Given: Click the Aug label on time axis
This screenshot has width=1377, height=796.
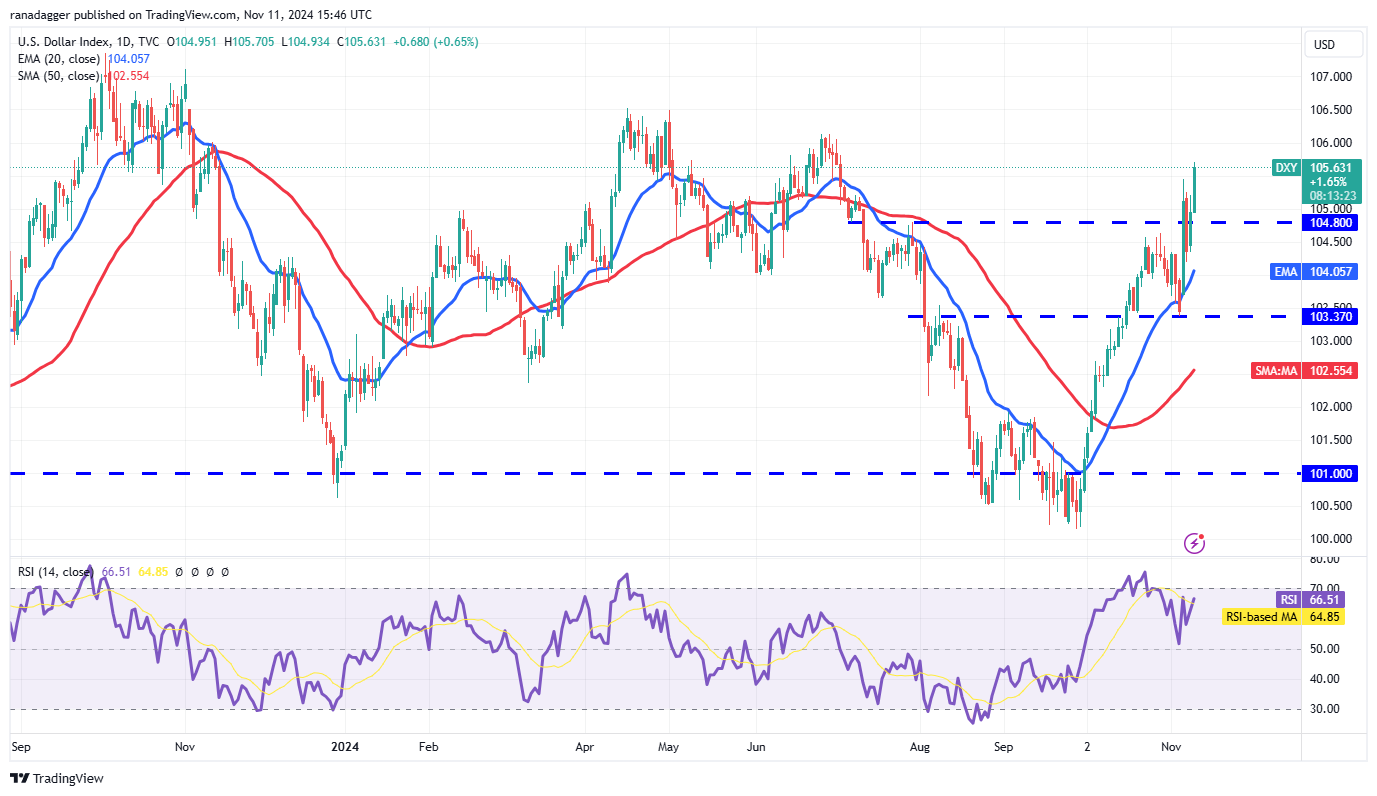Looking at the screenshot, I should point(921,746).
